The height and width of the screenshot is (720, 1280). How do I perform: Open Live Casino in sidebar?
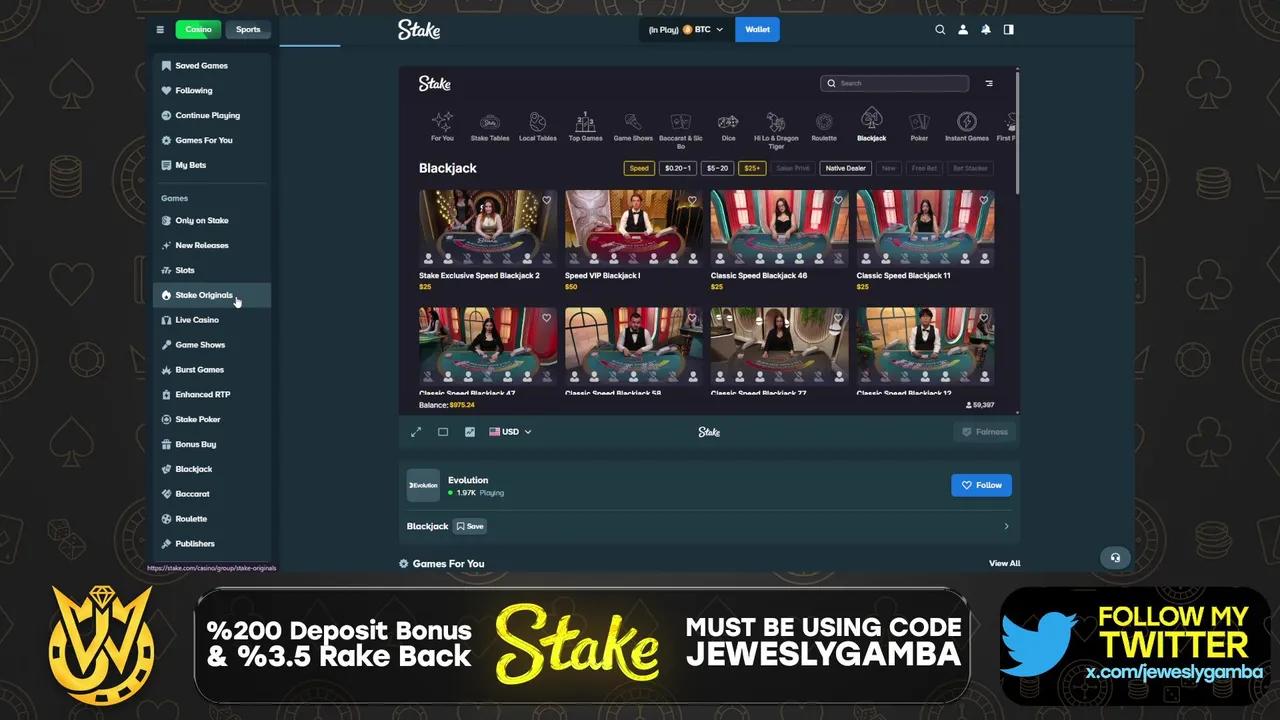pyautogui.click(x=211, y=320)
